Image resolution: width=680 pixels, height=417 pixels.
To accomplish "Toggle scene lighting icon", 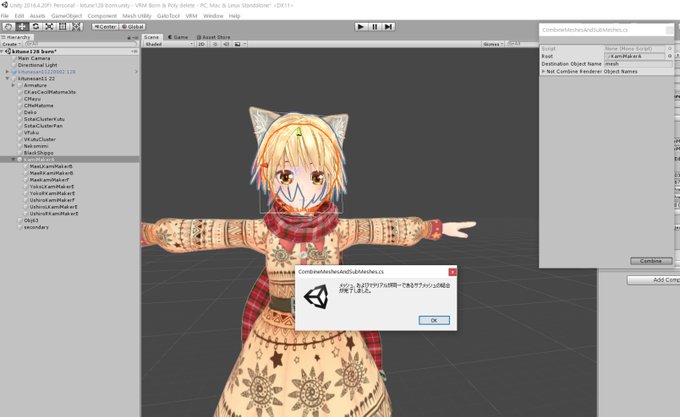I will click(x=215, y=44).
